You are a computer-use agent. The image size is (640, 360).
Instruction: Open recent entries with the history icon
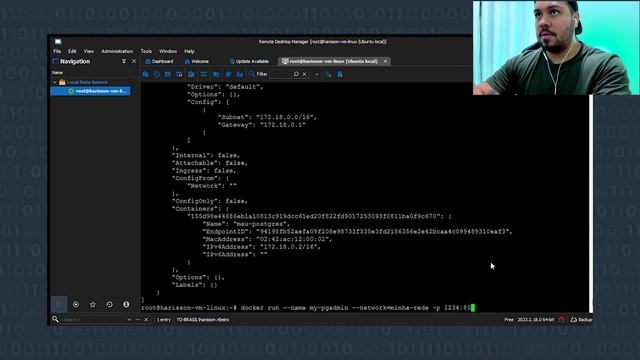click(x=109, y=304)
